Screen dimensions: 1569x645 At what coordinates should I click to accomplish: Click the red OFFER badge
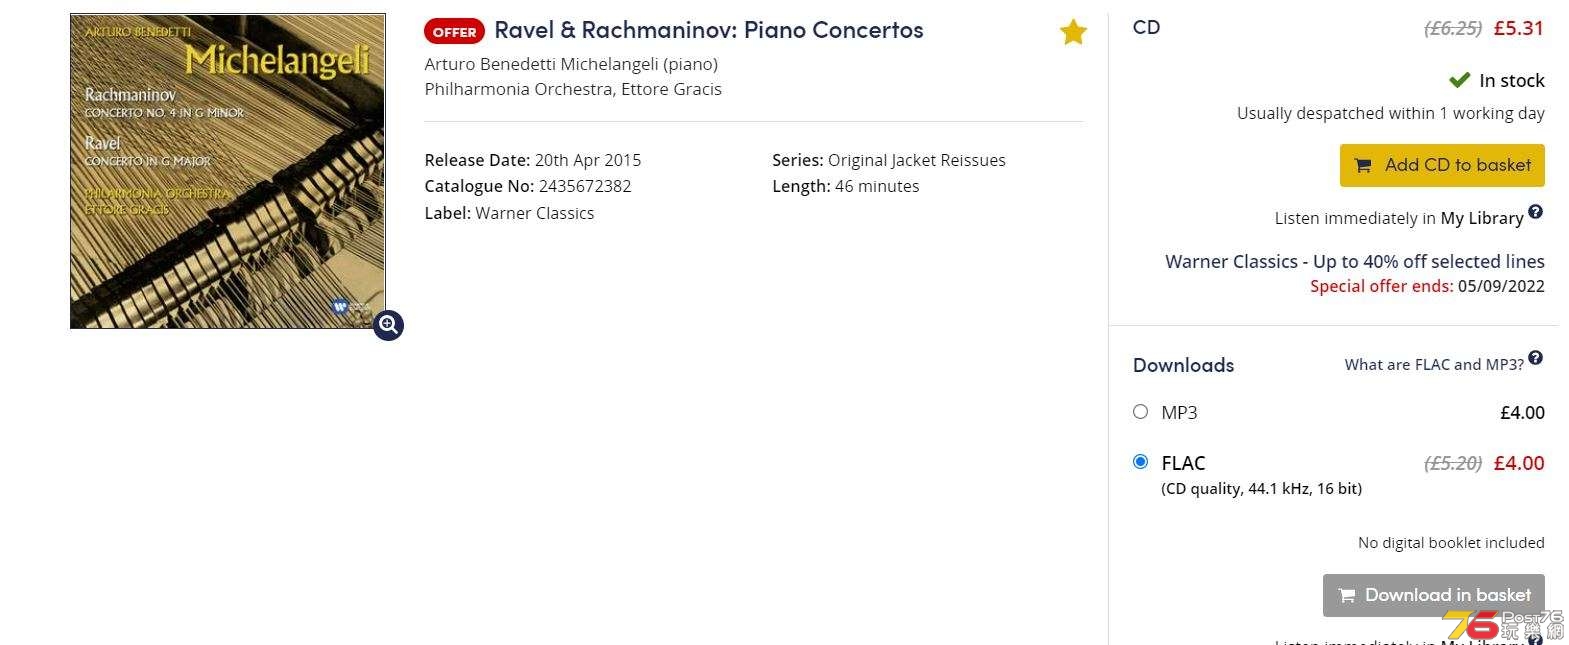click(454, 32)
